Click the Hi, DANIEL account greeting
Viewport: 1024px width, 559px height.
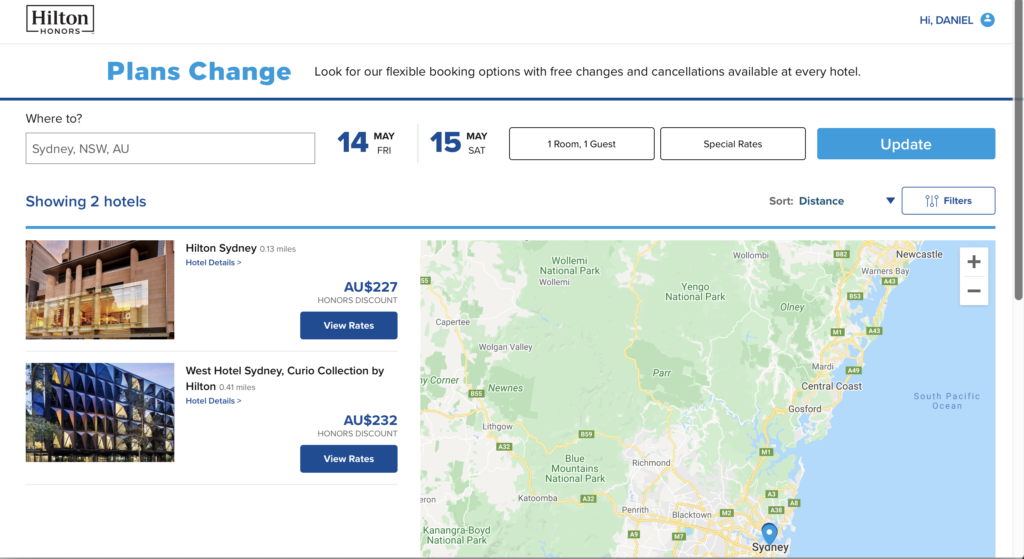946,20
